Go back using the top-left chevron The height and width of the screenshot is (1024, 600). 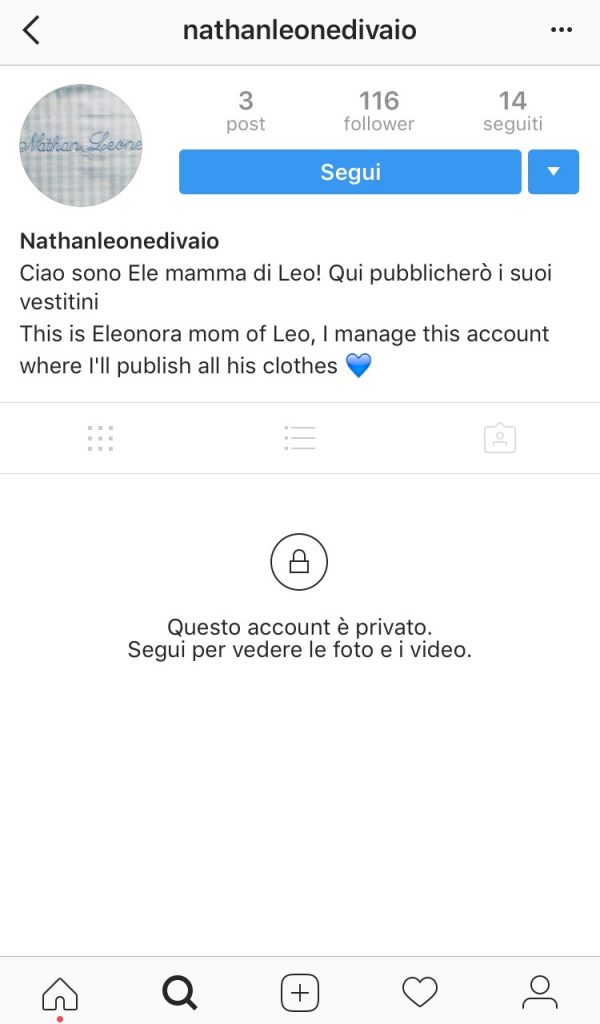[31, 30]
